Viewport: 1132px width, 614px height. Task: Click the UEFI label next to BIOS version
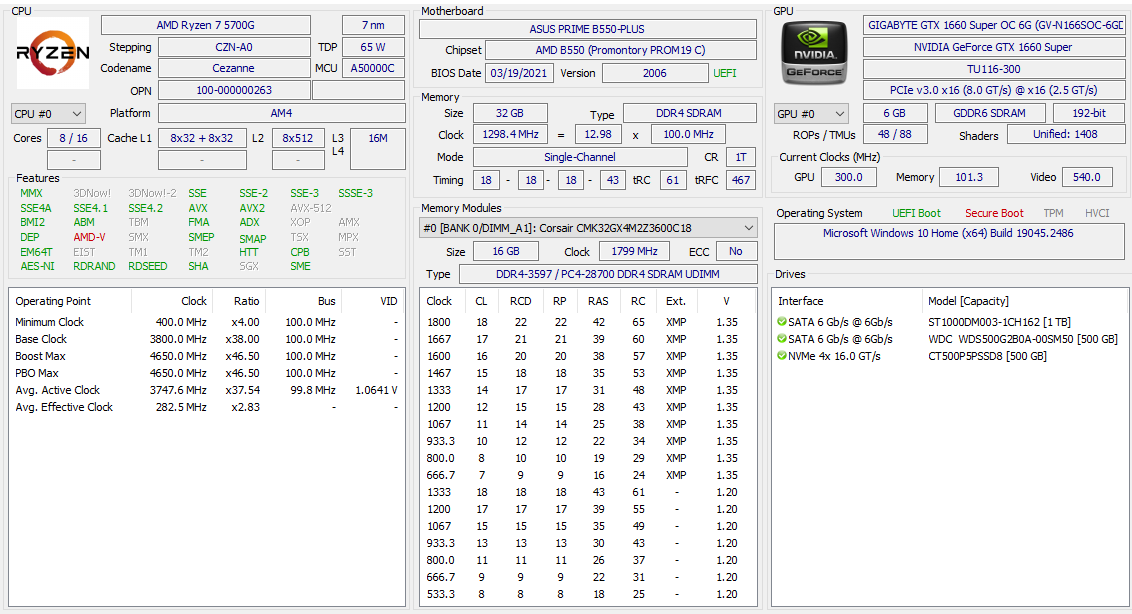coord(725,73)
